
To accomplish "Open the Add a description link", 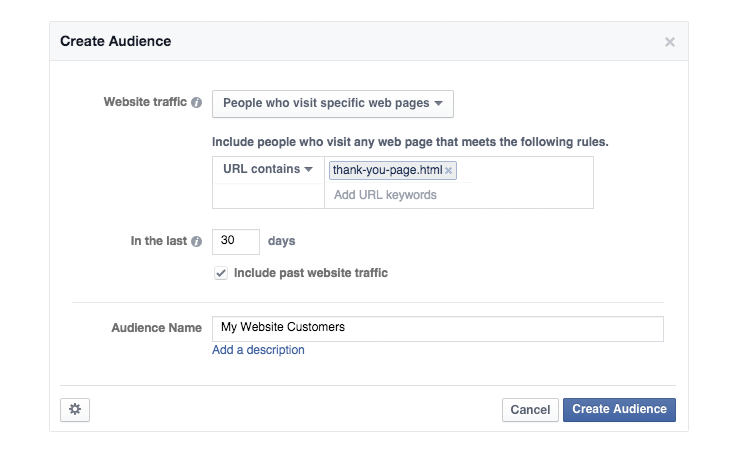I will tap(258, 350).
